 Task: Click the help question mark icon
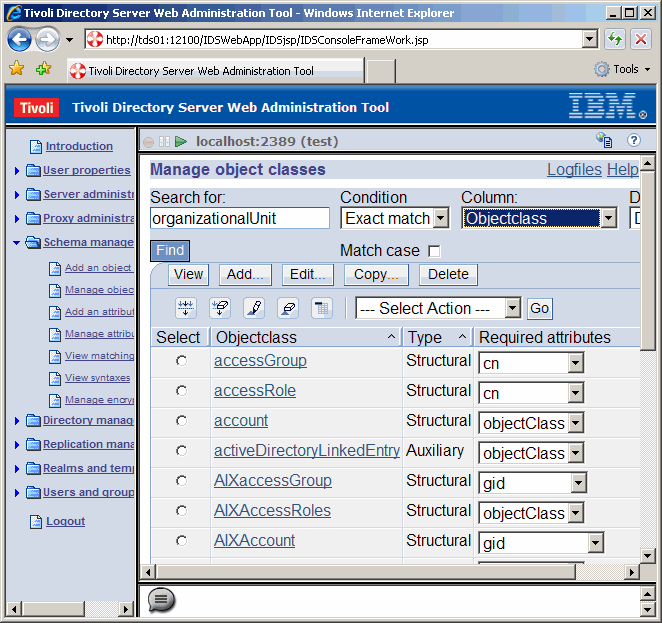pos(633,141)
